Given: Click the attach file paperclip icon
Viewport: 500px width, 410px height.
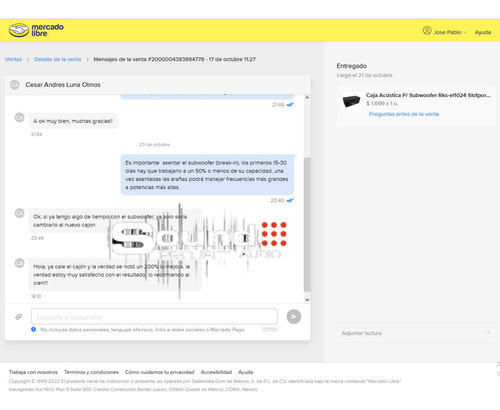Looking at the screenshot, I should [19, 317].
